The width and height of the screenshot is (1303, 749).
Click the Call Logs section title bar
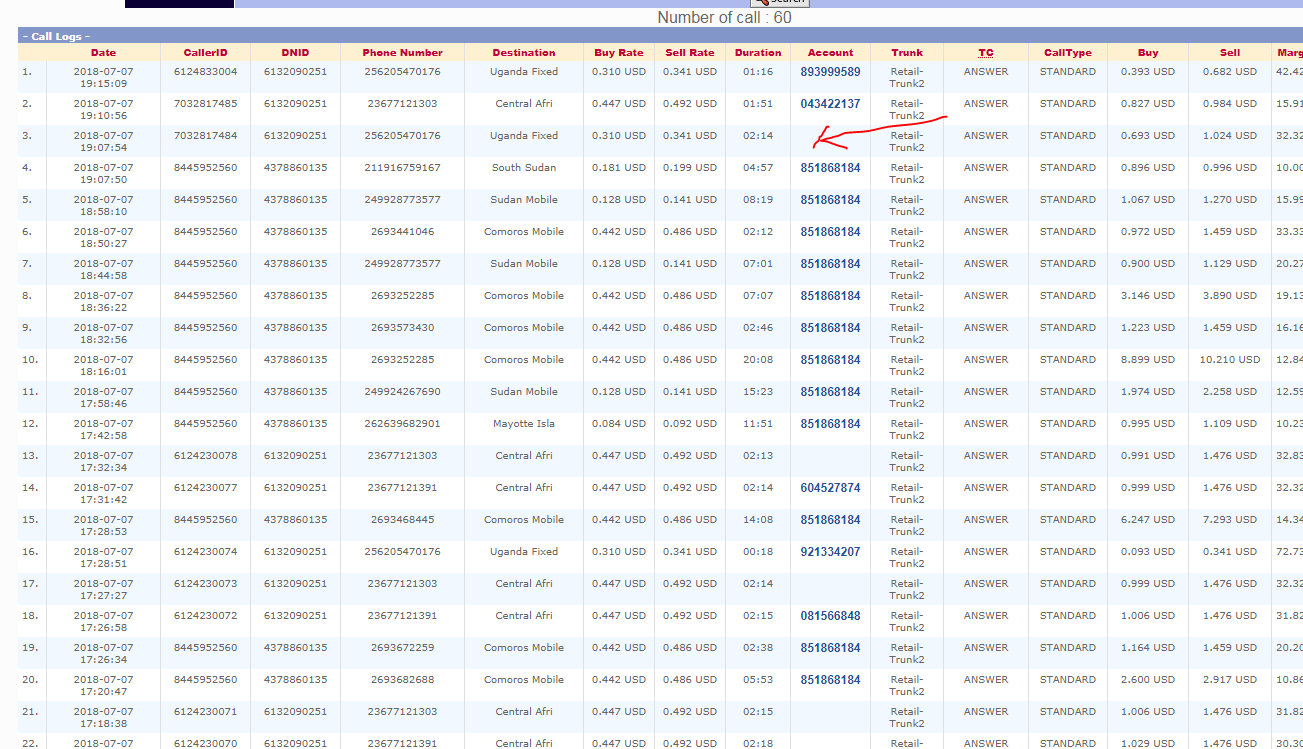pos(660,36)
